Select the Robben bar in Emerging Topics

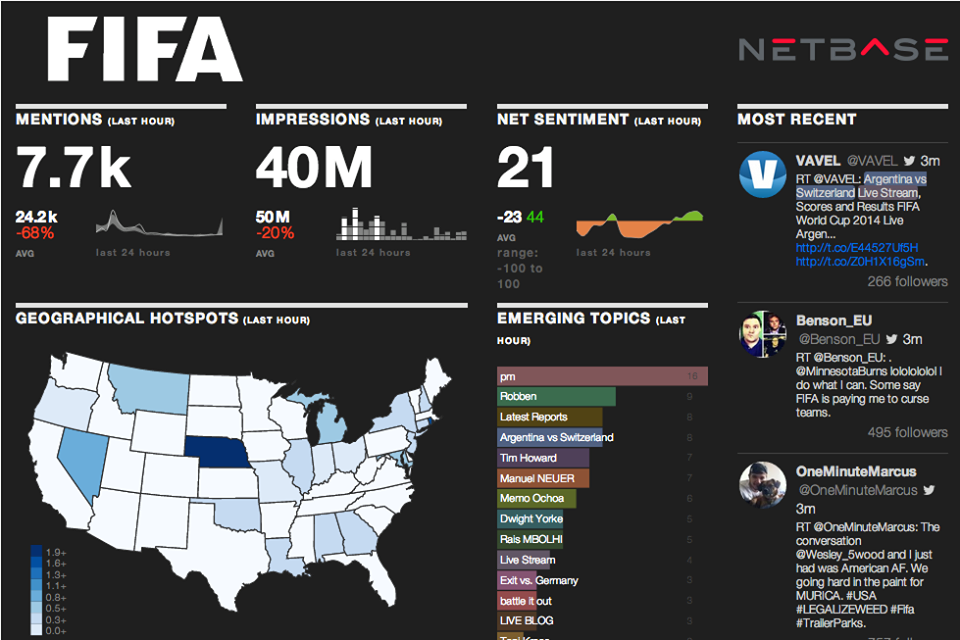coord(555,397)
